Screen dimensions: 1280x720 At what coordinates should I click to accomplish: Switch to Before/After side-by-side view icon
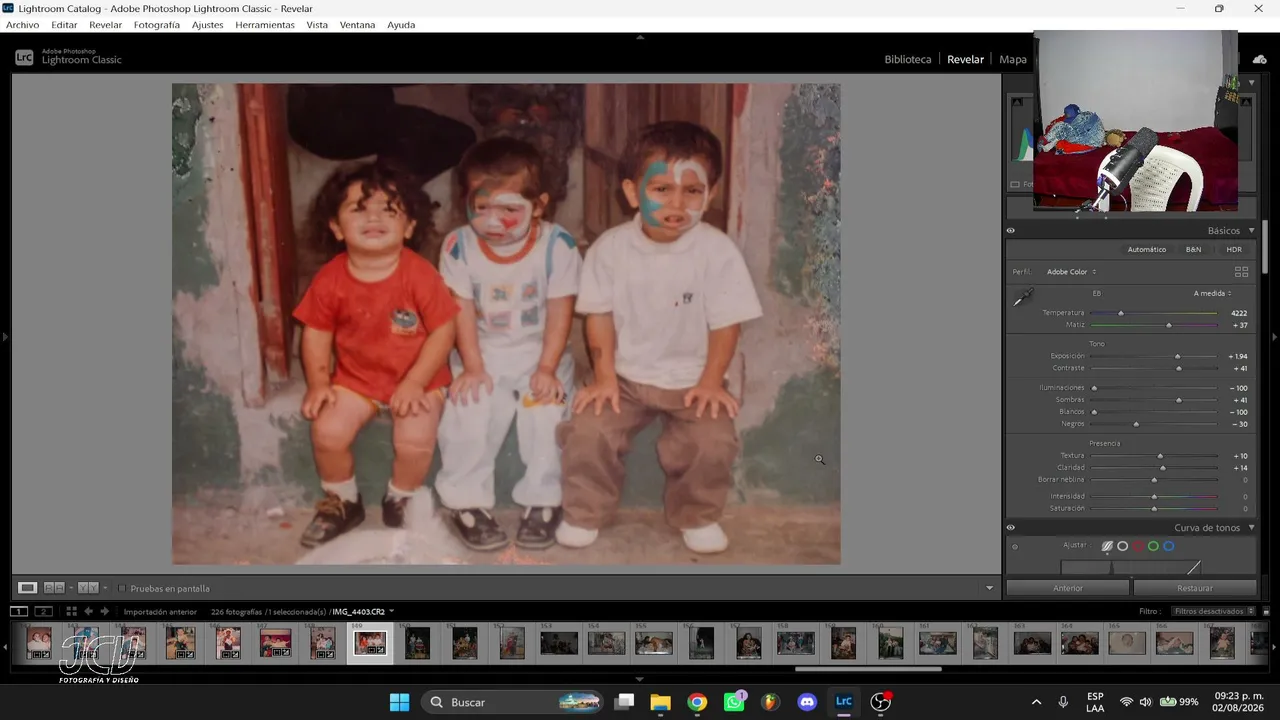click(54, 588)
